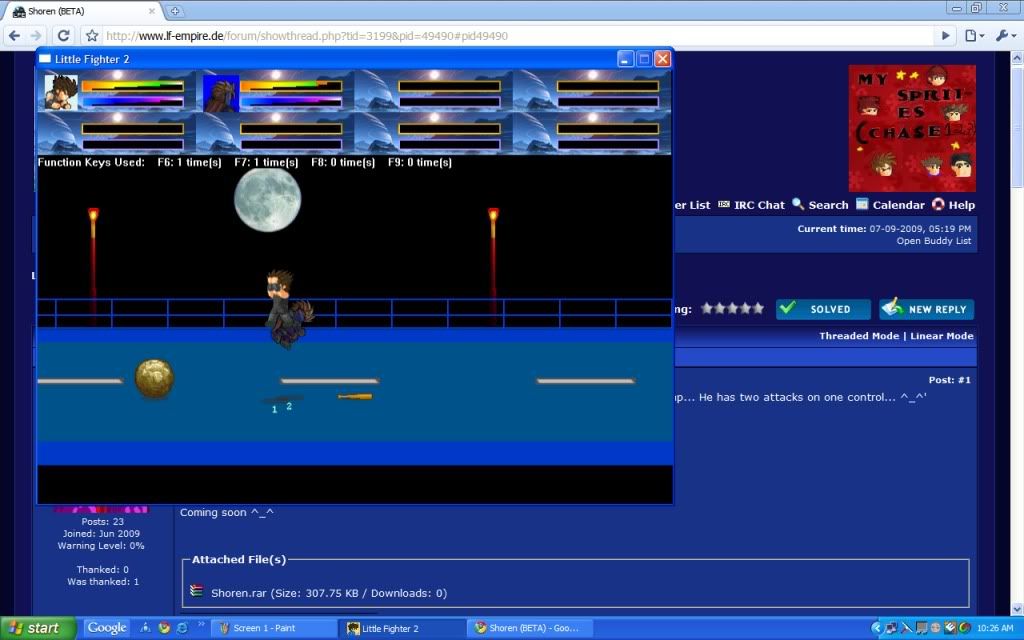Select the Shoren (BETA) browser tab
The image size is (1024, 640).
pyautogui.click(x=60, y=9)
